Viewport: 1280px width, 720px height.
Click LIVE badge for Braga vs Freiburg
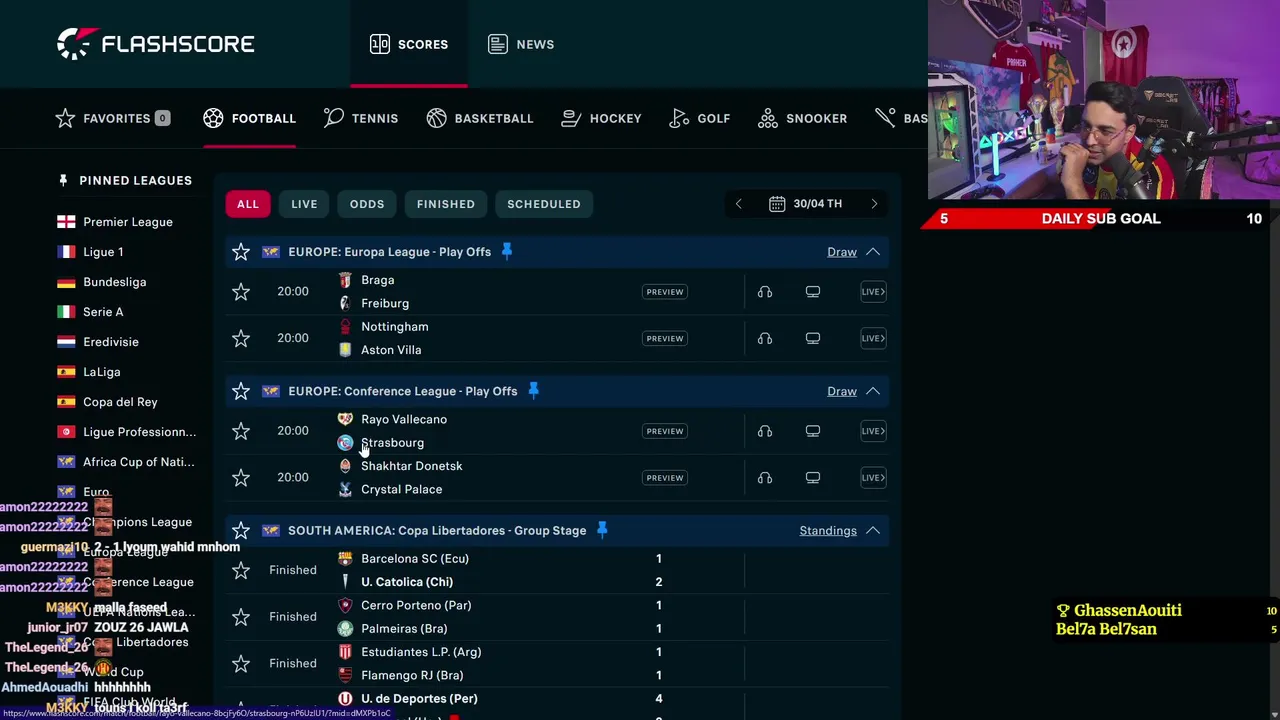[x=873, y=292]
